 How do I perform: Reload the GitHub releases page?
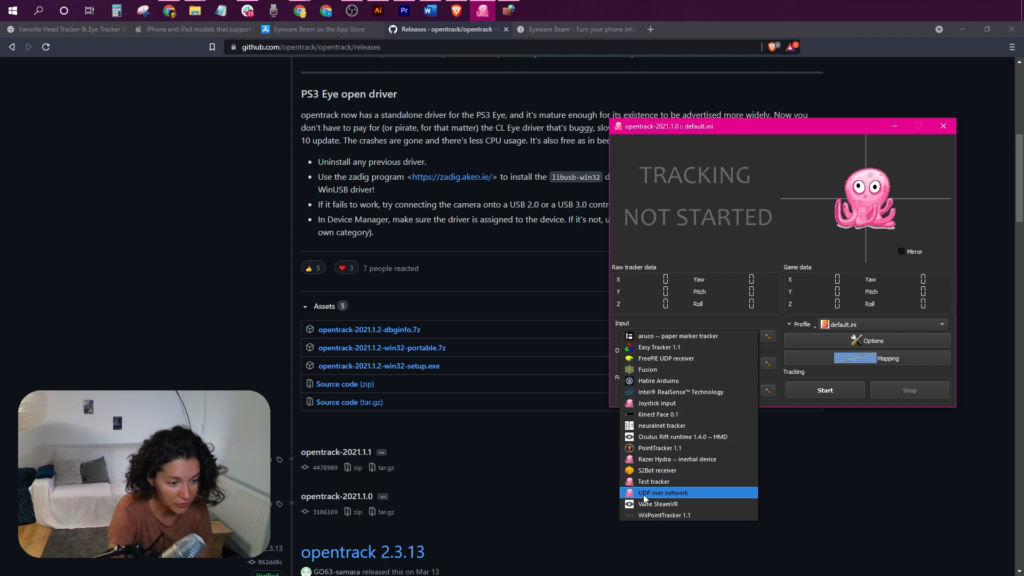click(x=46, y=47)
